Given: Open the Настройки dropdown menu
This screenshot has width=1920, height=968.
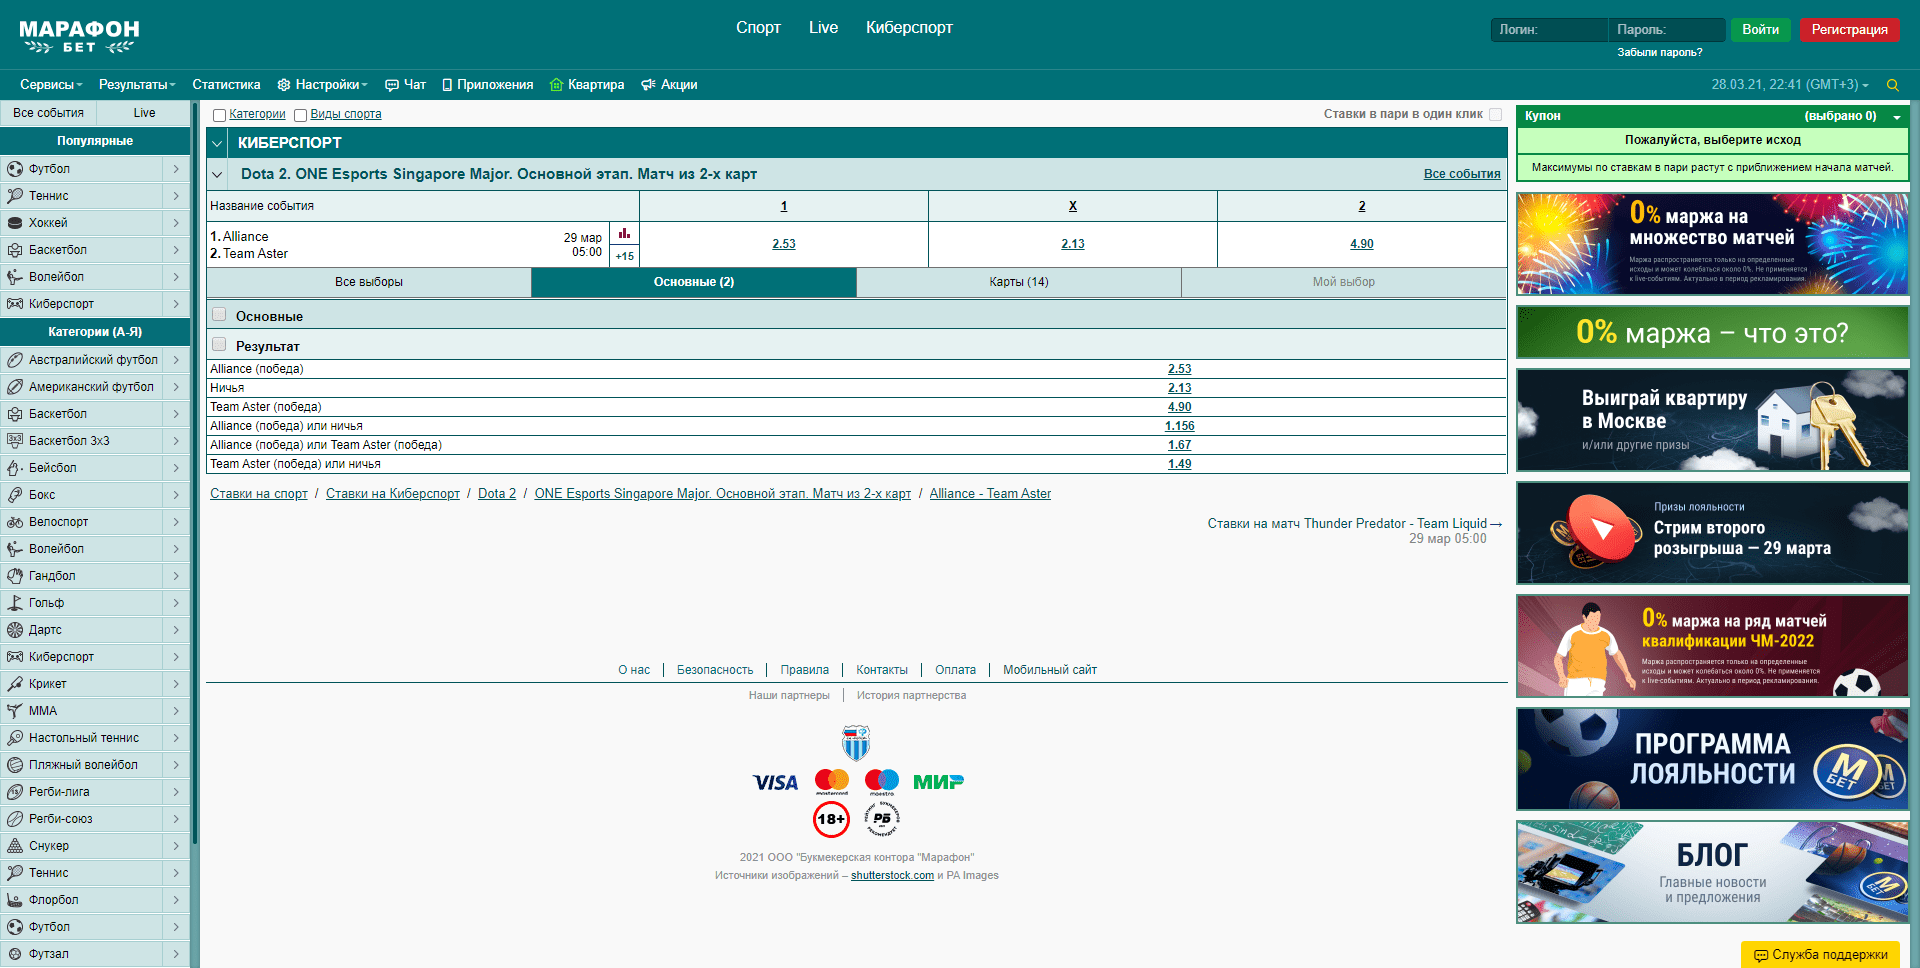Looking at the screenshot, I should pos(322,85).
